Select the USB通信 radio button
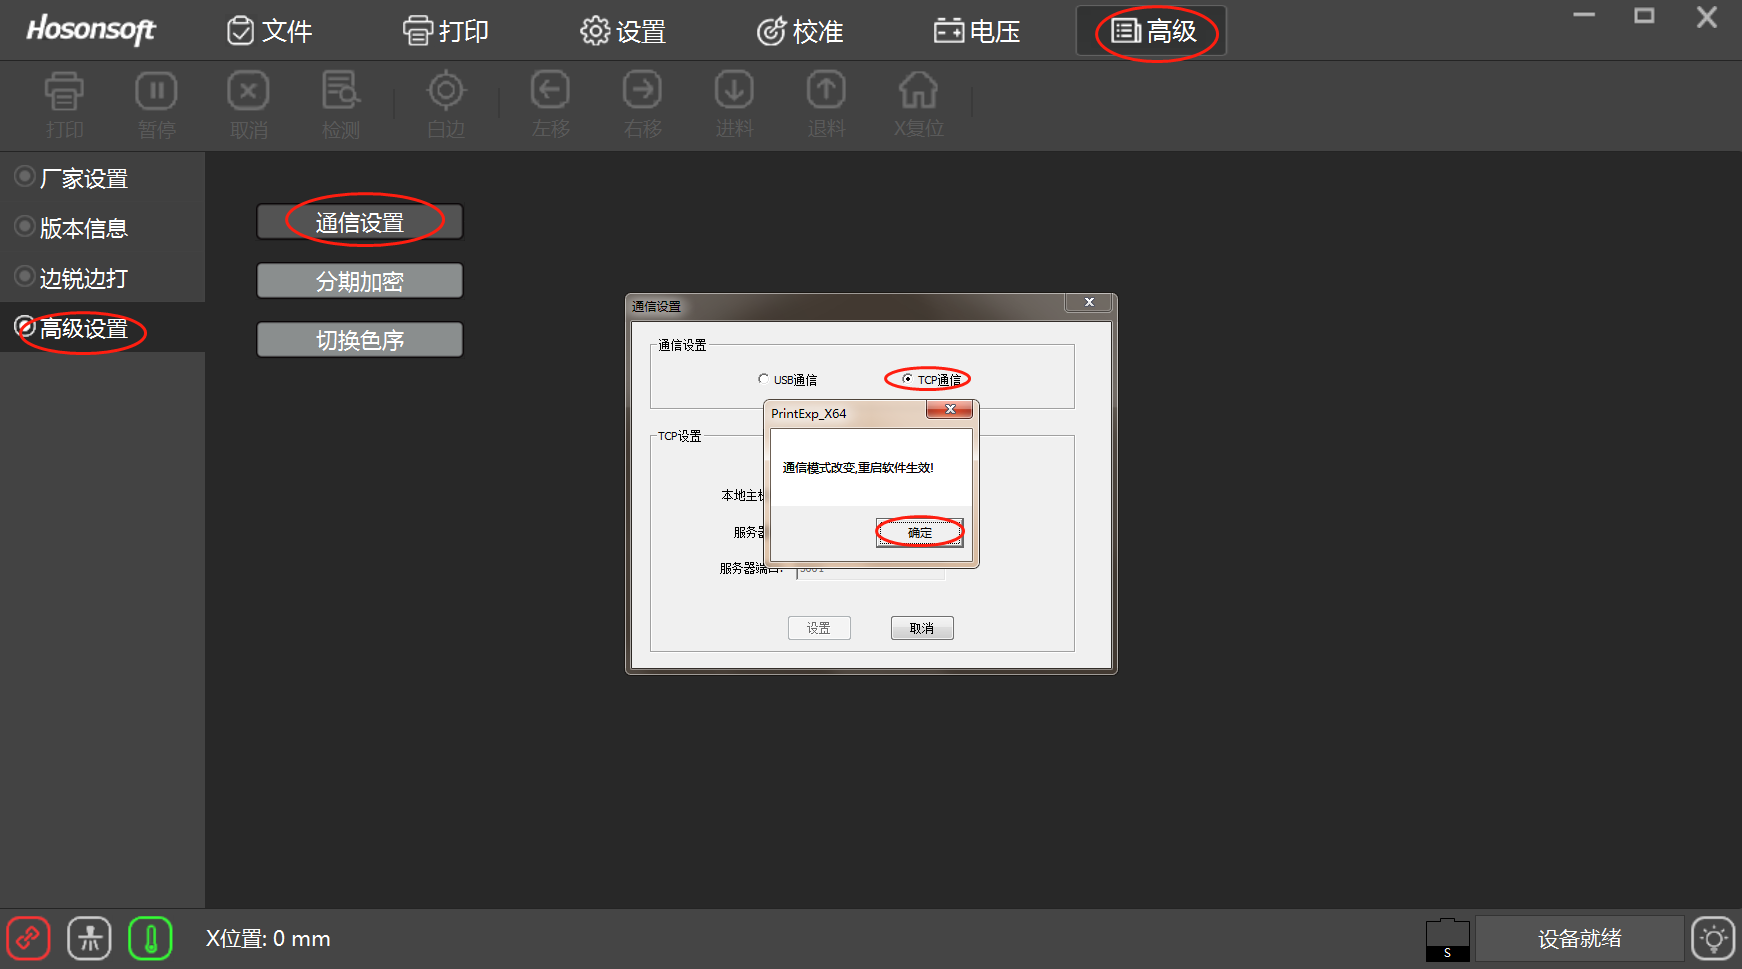The height and width of the screenshot is (969, 1742). [764, 379]
